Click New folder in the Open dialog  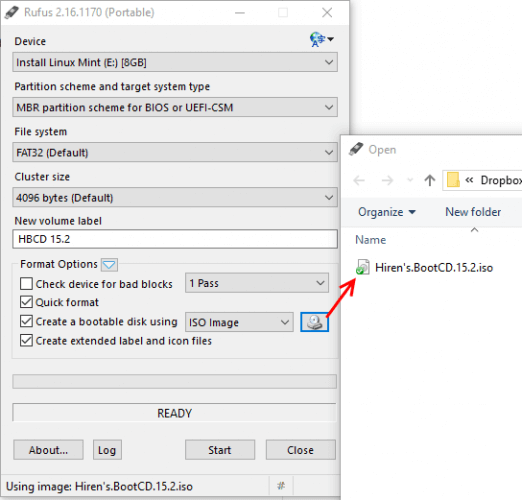[x=473, y=212]
